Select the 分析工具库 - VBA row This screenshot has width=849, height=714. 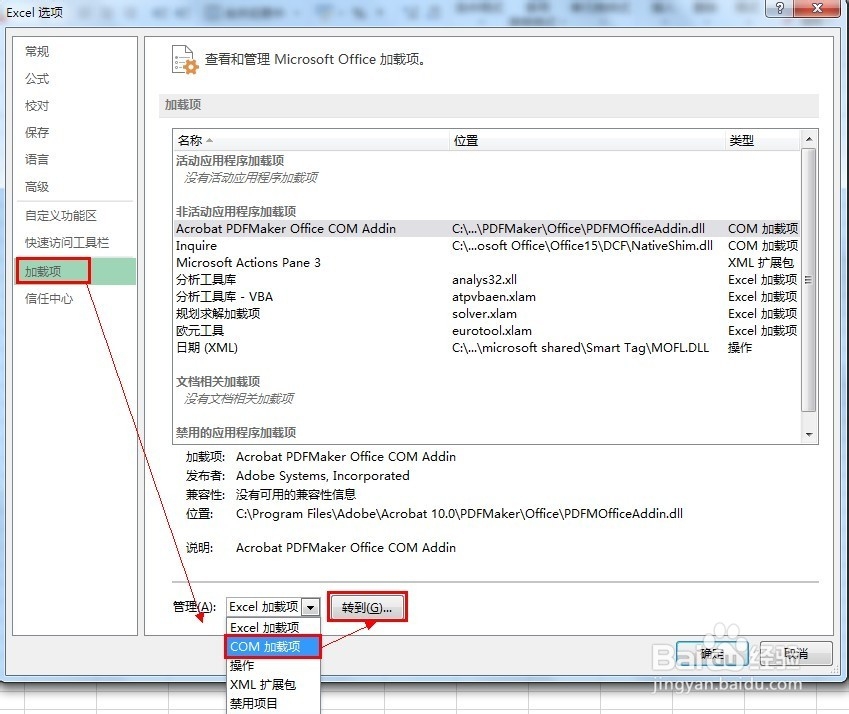(x=486, y=297)
